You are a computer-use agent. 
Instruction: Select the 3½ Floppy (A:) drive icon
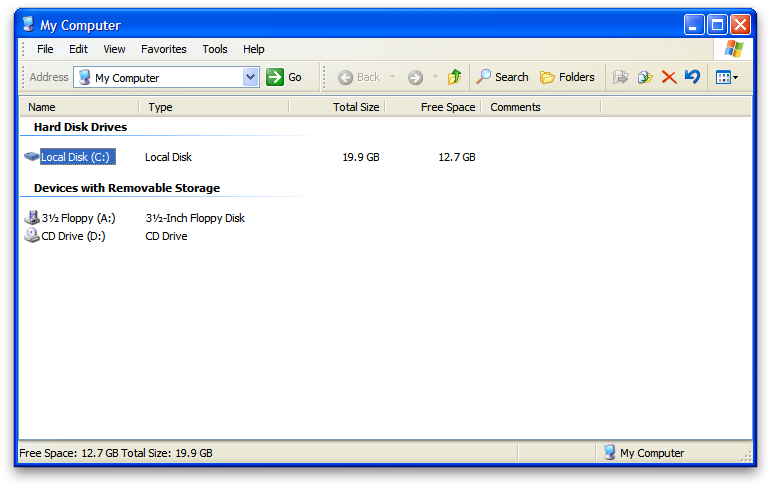tap(31, 217)
